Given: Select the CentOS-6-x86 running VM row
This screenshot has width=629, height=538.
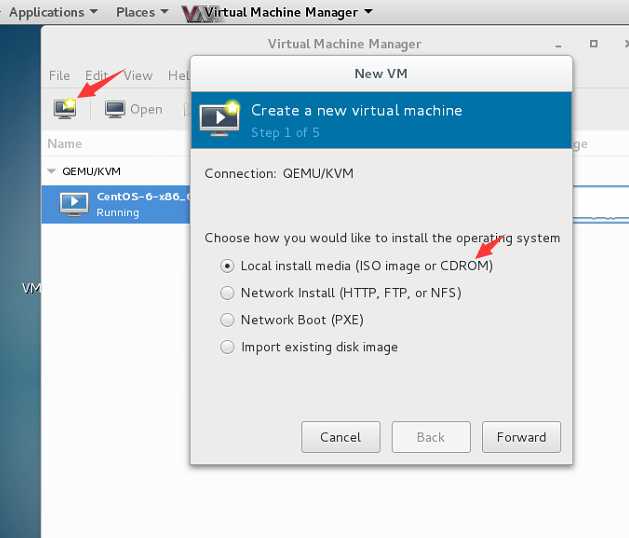Looking at the screenshot, I should click(x=116, y=204).
